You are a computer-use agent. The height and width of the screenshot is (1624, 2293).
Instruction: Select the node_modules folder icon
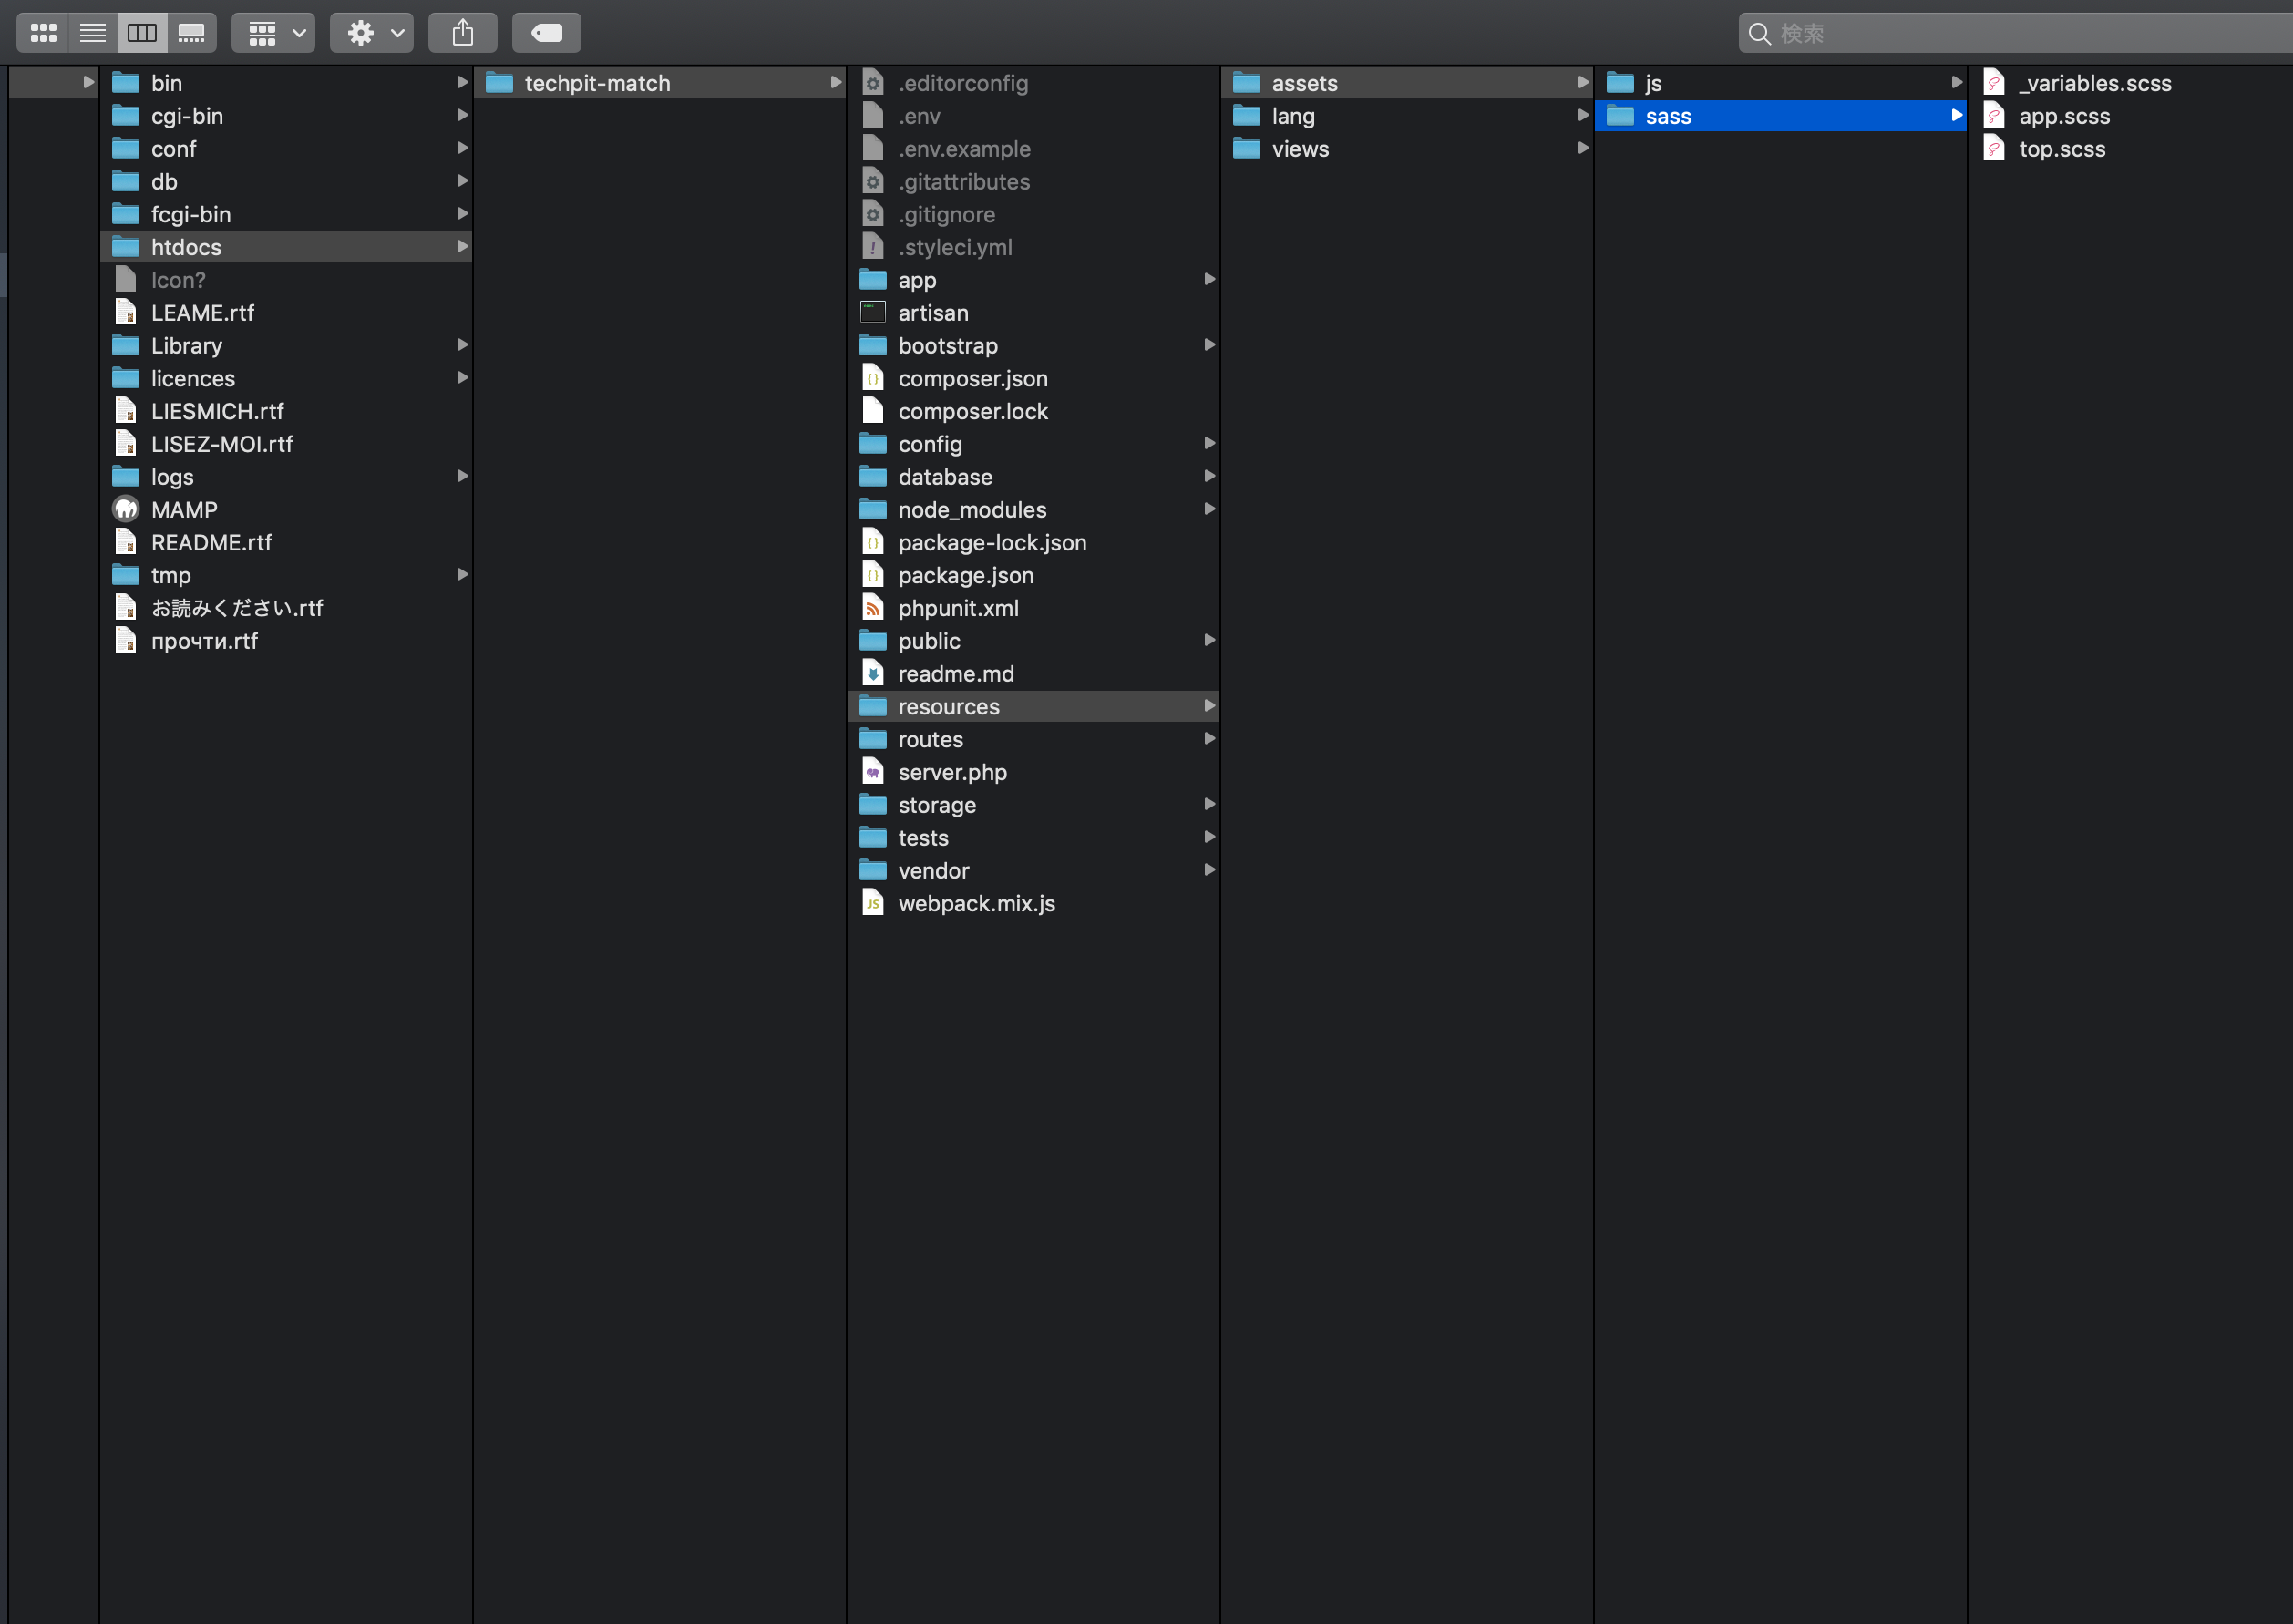[873, 509]
